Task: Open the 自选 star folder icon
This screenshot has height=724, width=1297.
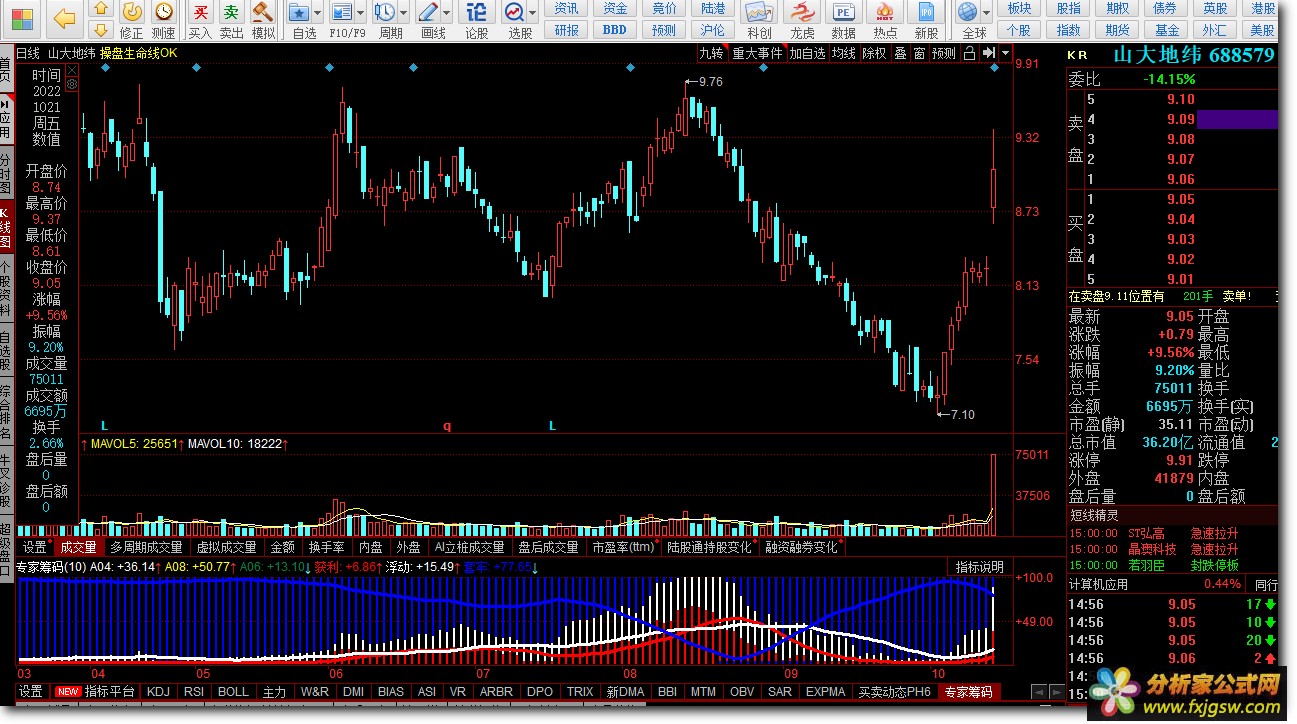Action: point(299,13)
